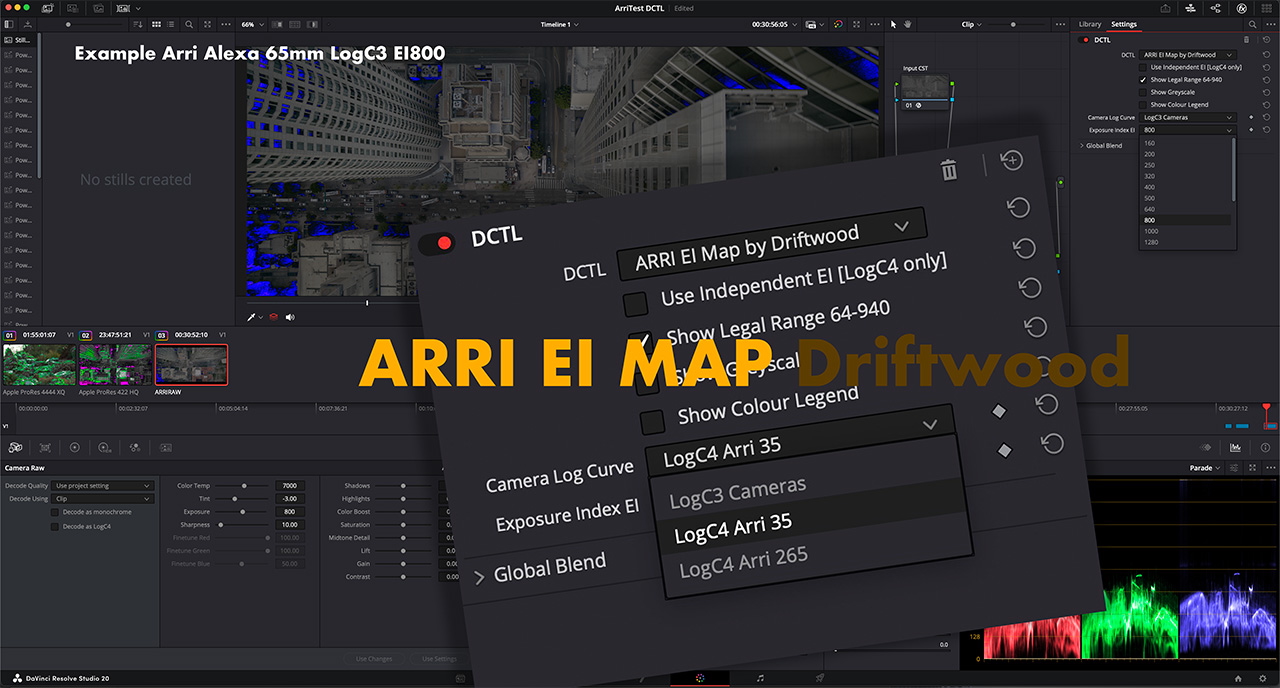The image size is (1280, 688).
Task: Toggle the small DCTL enable switch
Action: tap(1085, 40)
